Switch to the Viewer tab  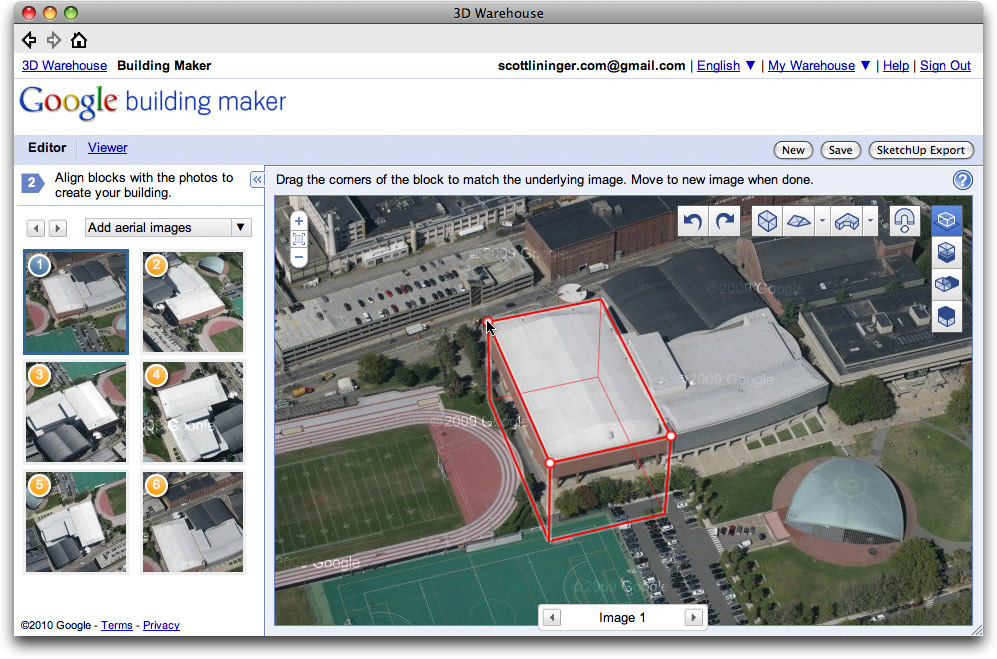[x=107, y=148]
